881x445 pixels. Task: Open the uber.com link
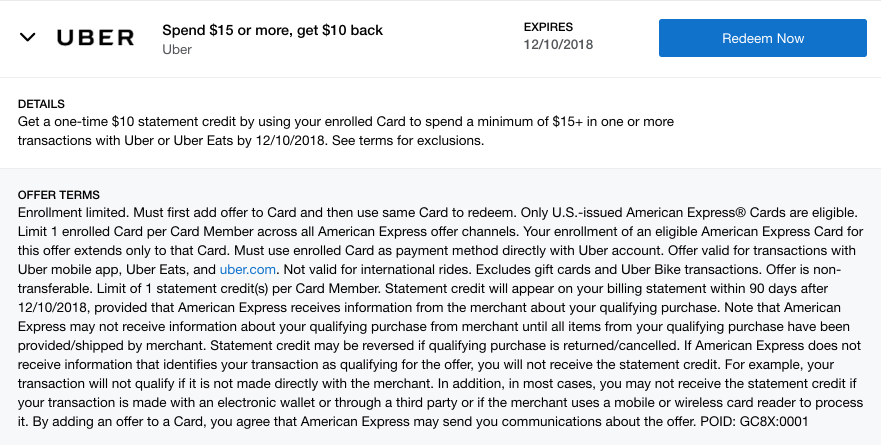247,269
